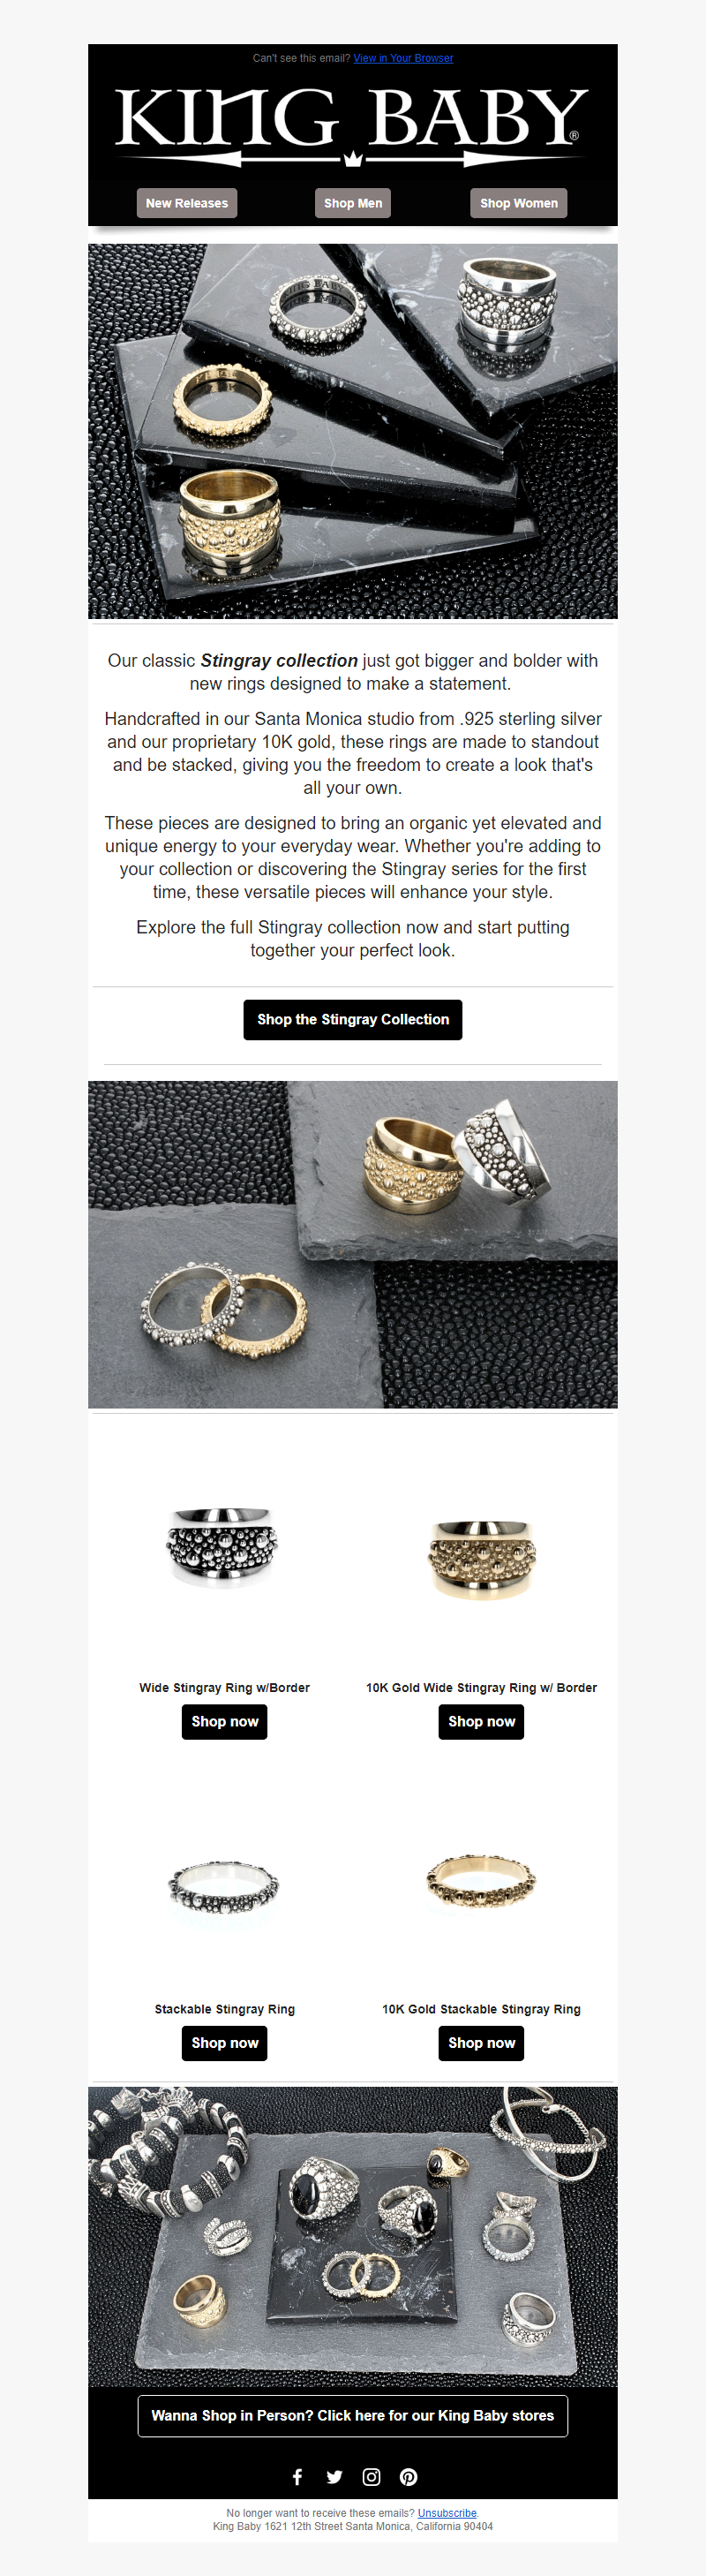
Task: Open the Pinterest icon in footer
Action: pos(408,2476)
